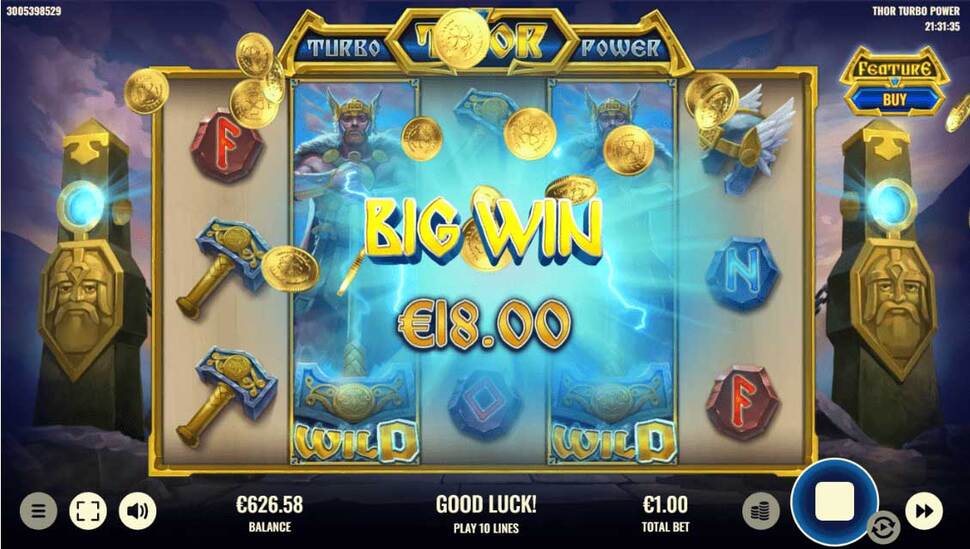The height and width of the screenshot is (549, 970).
Task: Click the red F rune bottom right
Action: tap(743, 402)
